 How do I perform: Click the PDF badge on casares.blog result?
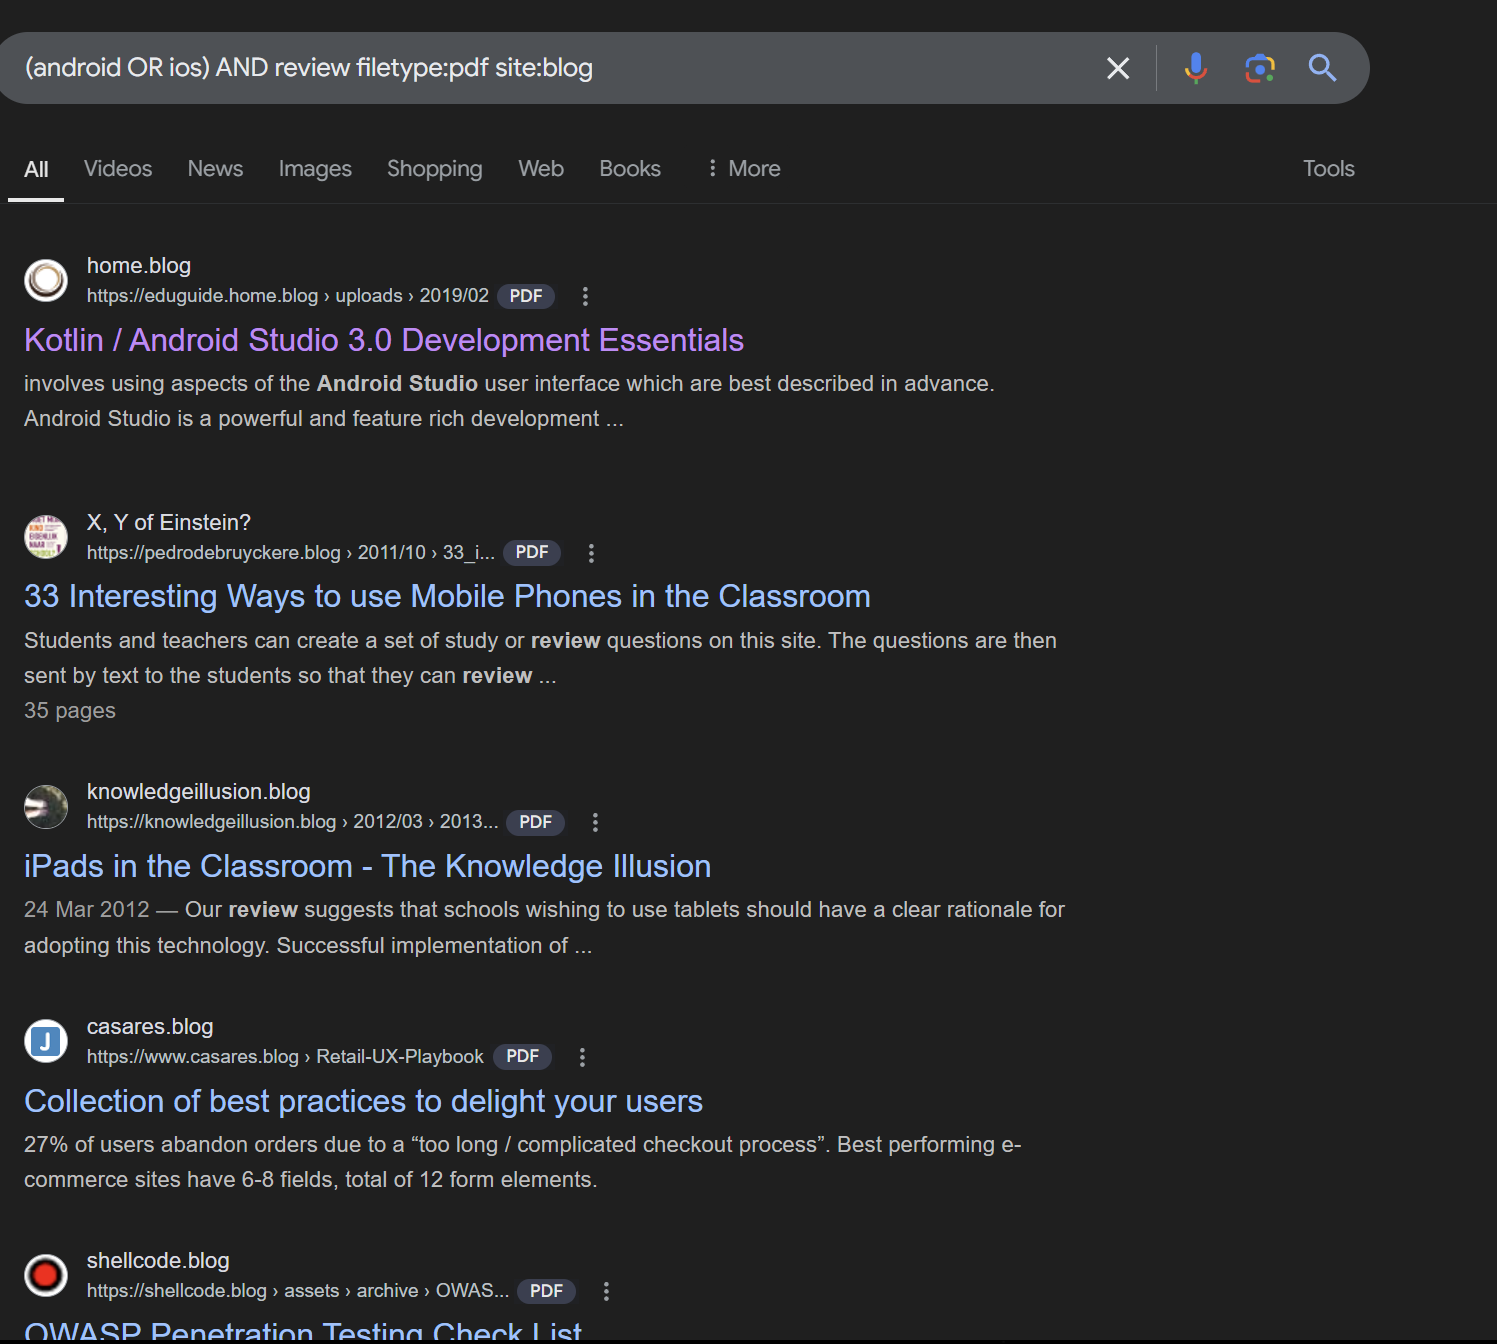523,1057
